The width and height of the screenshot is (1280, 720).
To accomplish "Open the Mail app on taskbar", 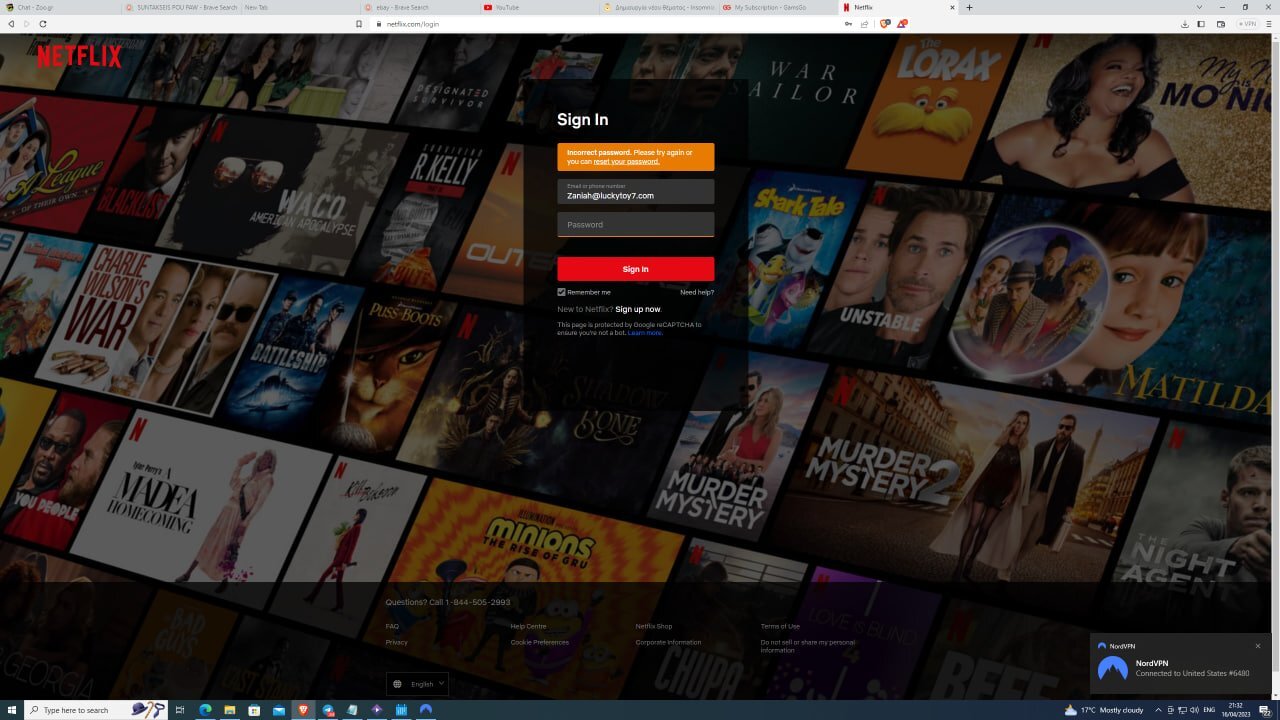I will point(278,710).
